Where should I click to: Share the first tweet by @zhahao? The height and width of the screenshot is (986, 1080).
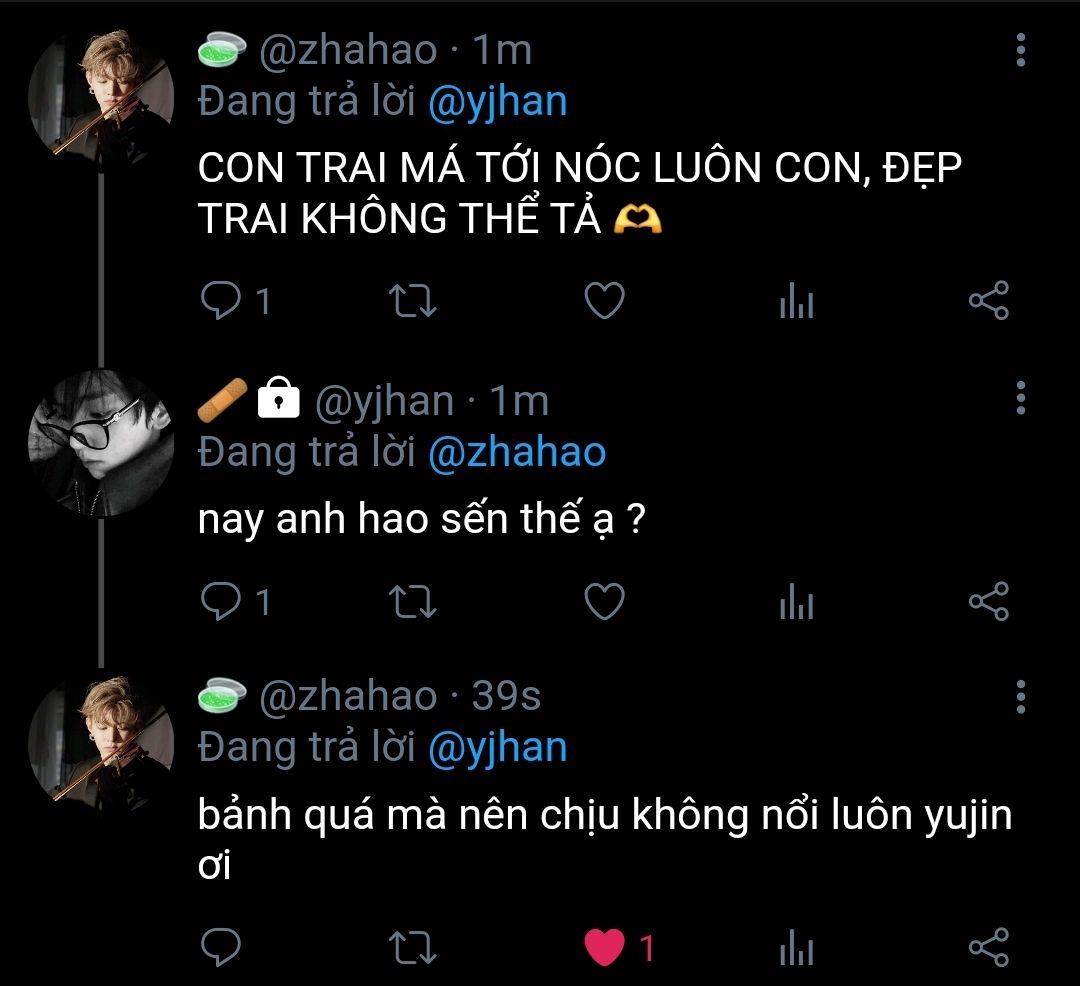point(989,300)
